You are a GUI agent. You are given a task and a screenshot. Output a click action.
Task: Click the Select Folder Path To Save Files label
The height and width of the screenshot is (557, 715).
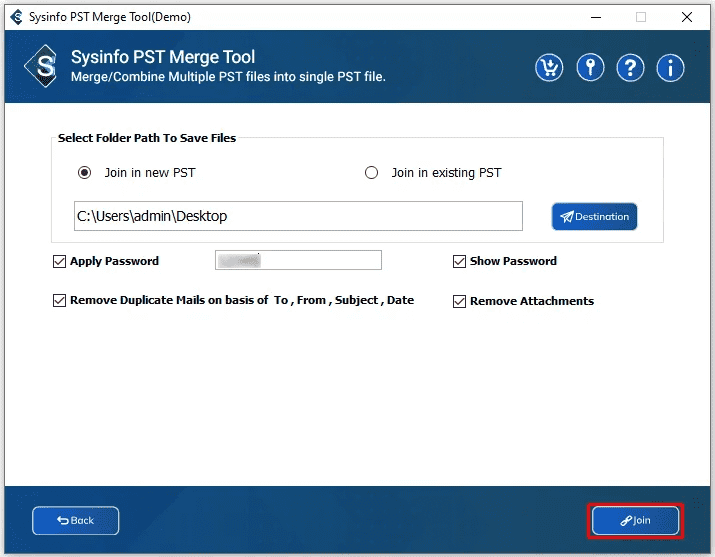click(147, 138)
